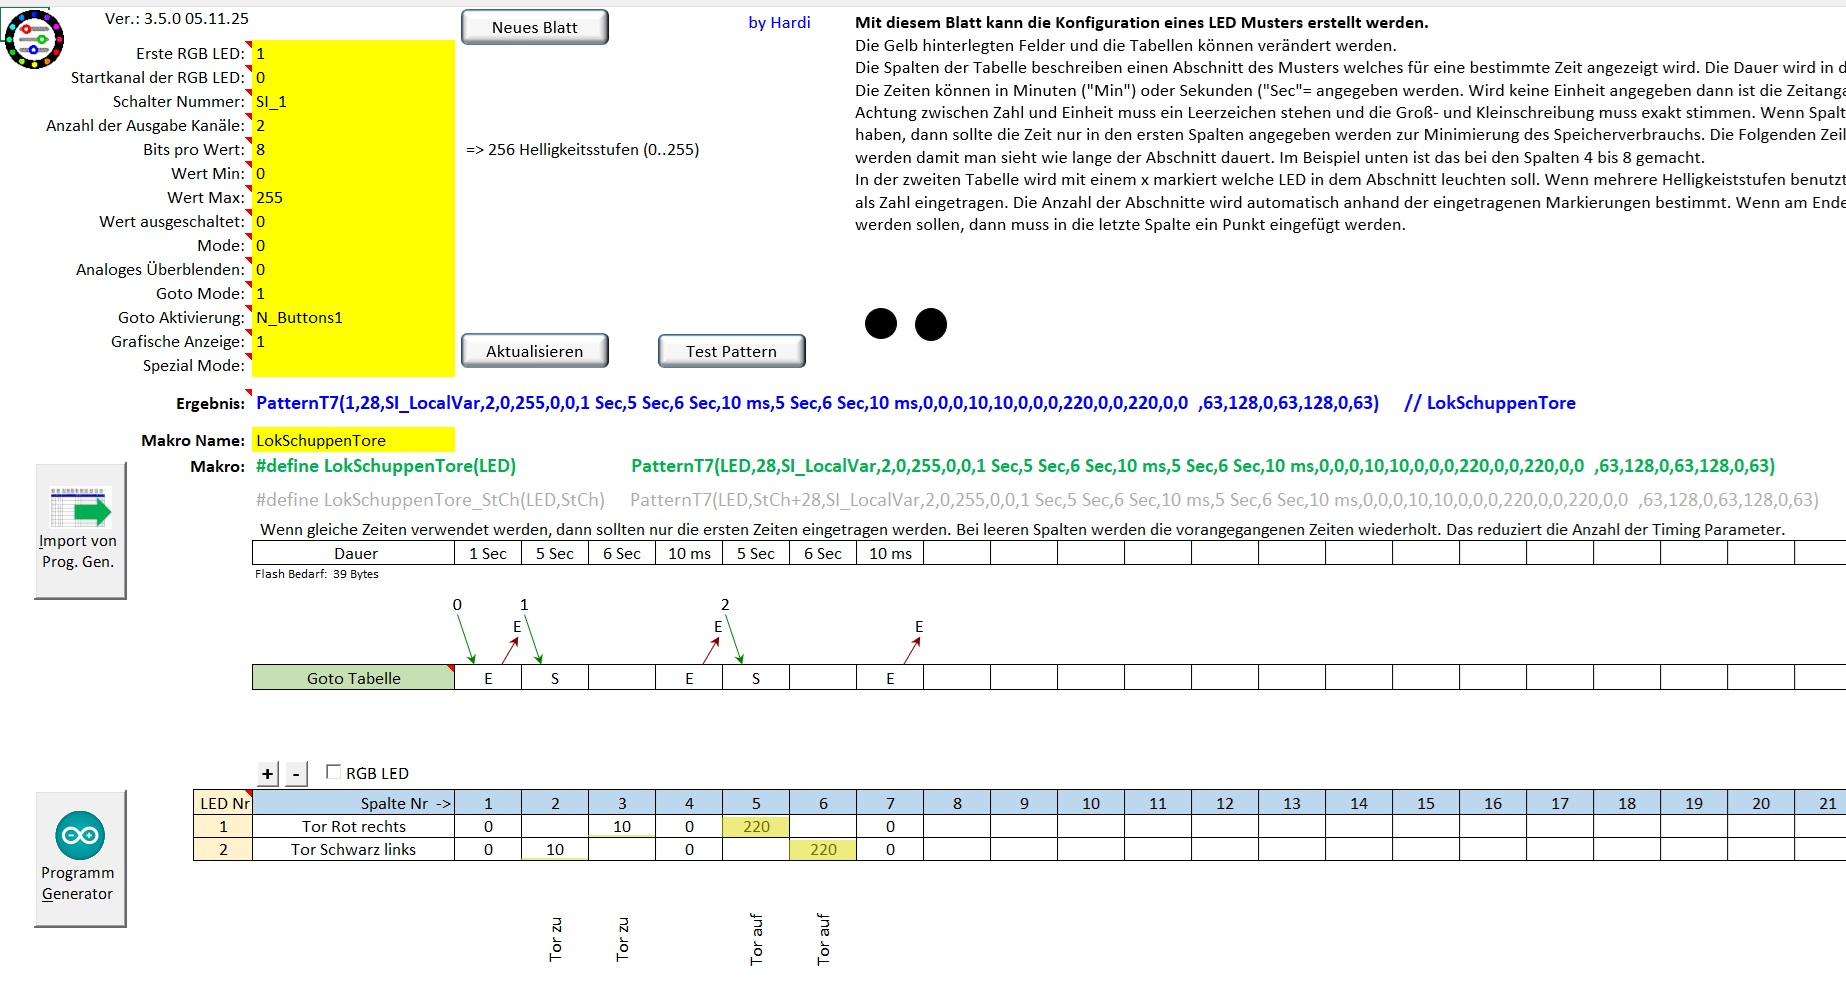Click the second black LED preview circle
Screen dimensions: 1846x984
pyautogui.click(x=931, y=324)
